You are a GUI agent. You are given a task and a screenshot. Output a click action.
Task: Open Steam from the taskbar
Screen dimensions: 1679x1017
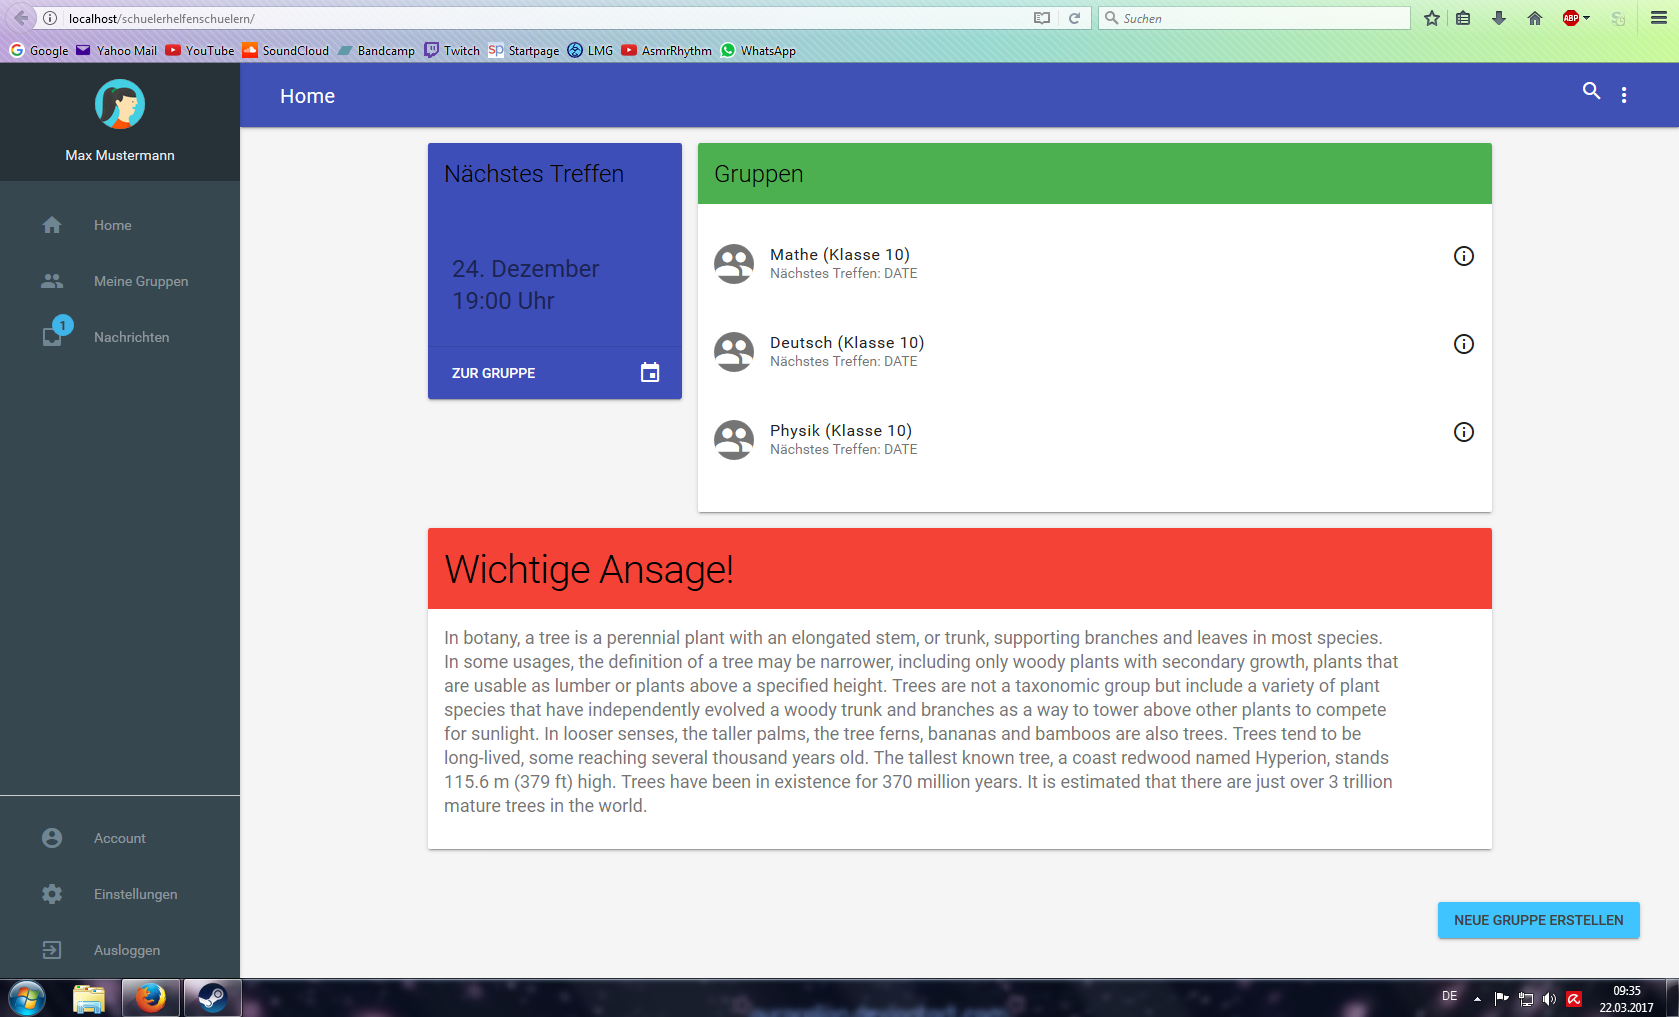click(x=212, y=998)
